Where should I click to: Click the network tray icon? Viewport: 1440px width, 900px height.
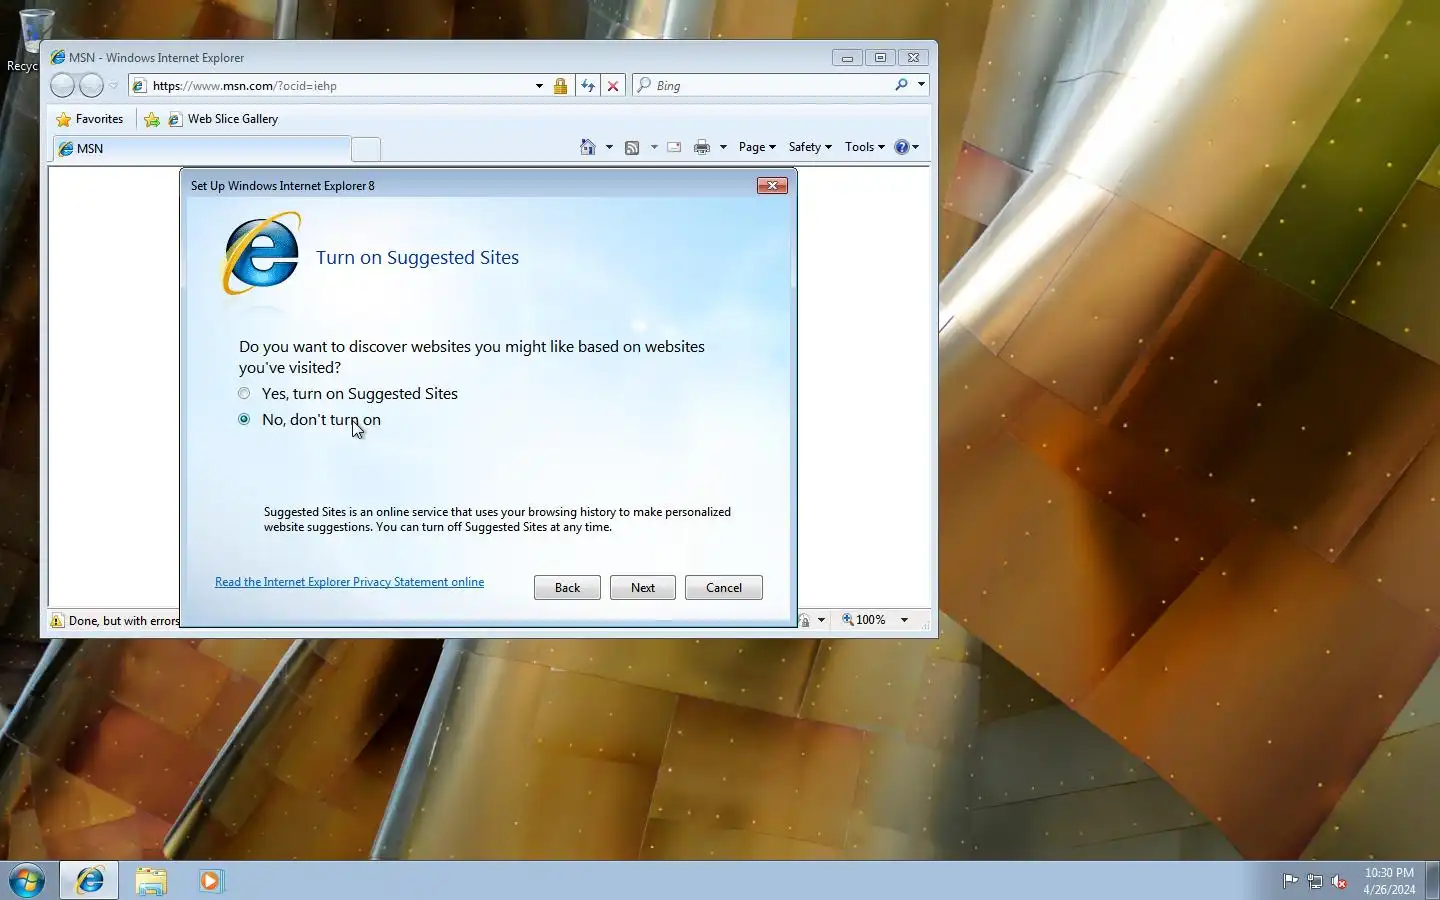[1315, 882]
